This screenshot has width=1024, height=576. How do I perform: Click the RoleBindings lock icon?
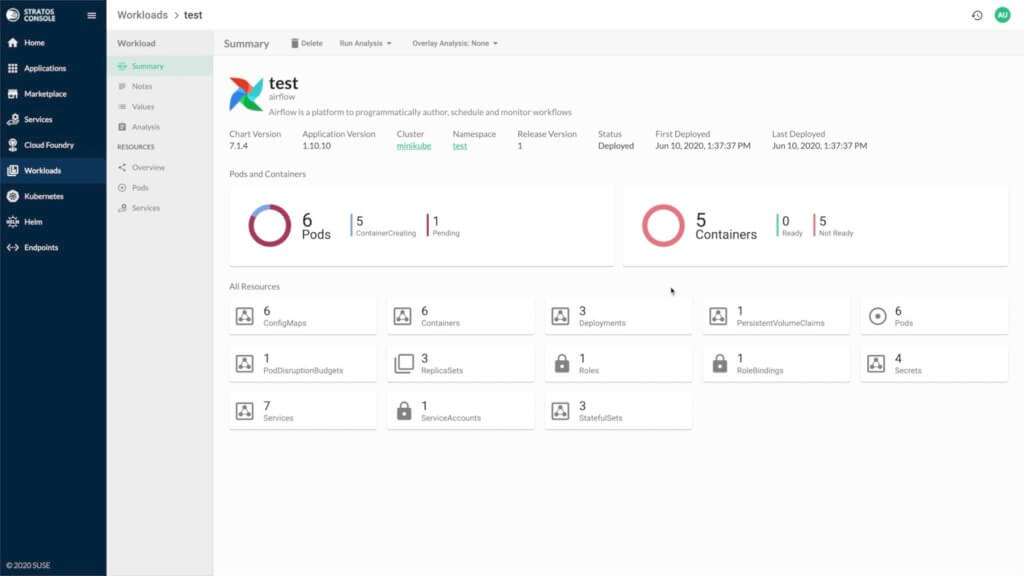pos(720,364)
